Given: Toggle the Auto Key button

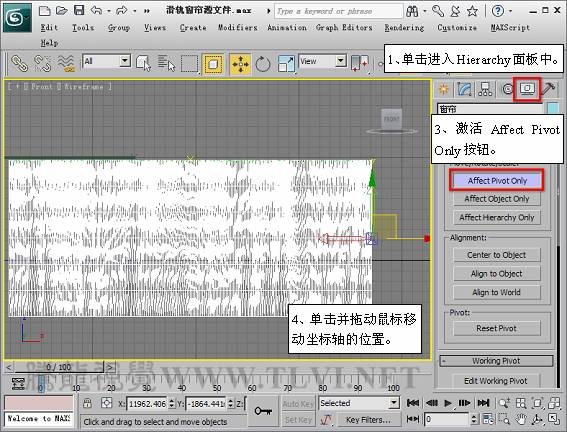Looking at the screenshot, I should (298, 403).
